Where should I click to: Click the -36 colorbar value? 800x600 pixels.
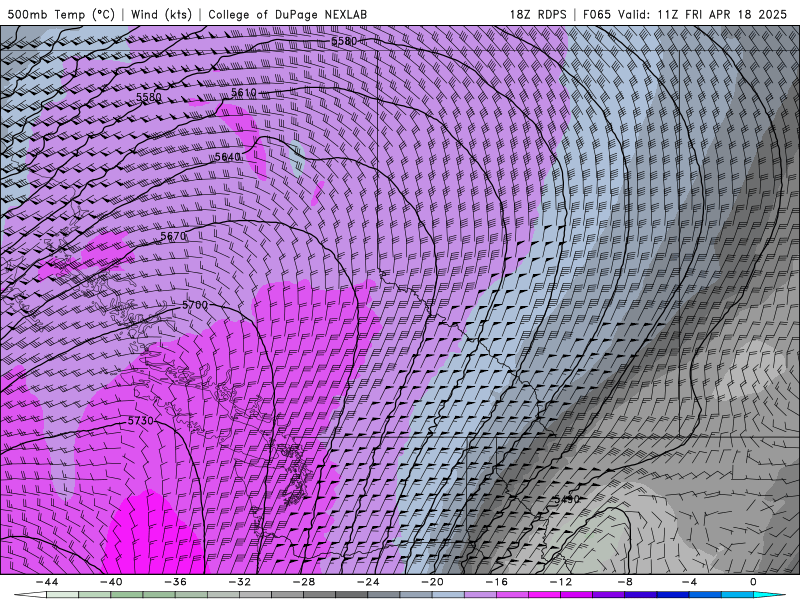(176, 582)
